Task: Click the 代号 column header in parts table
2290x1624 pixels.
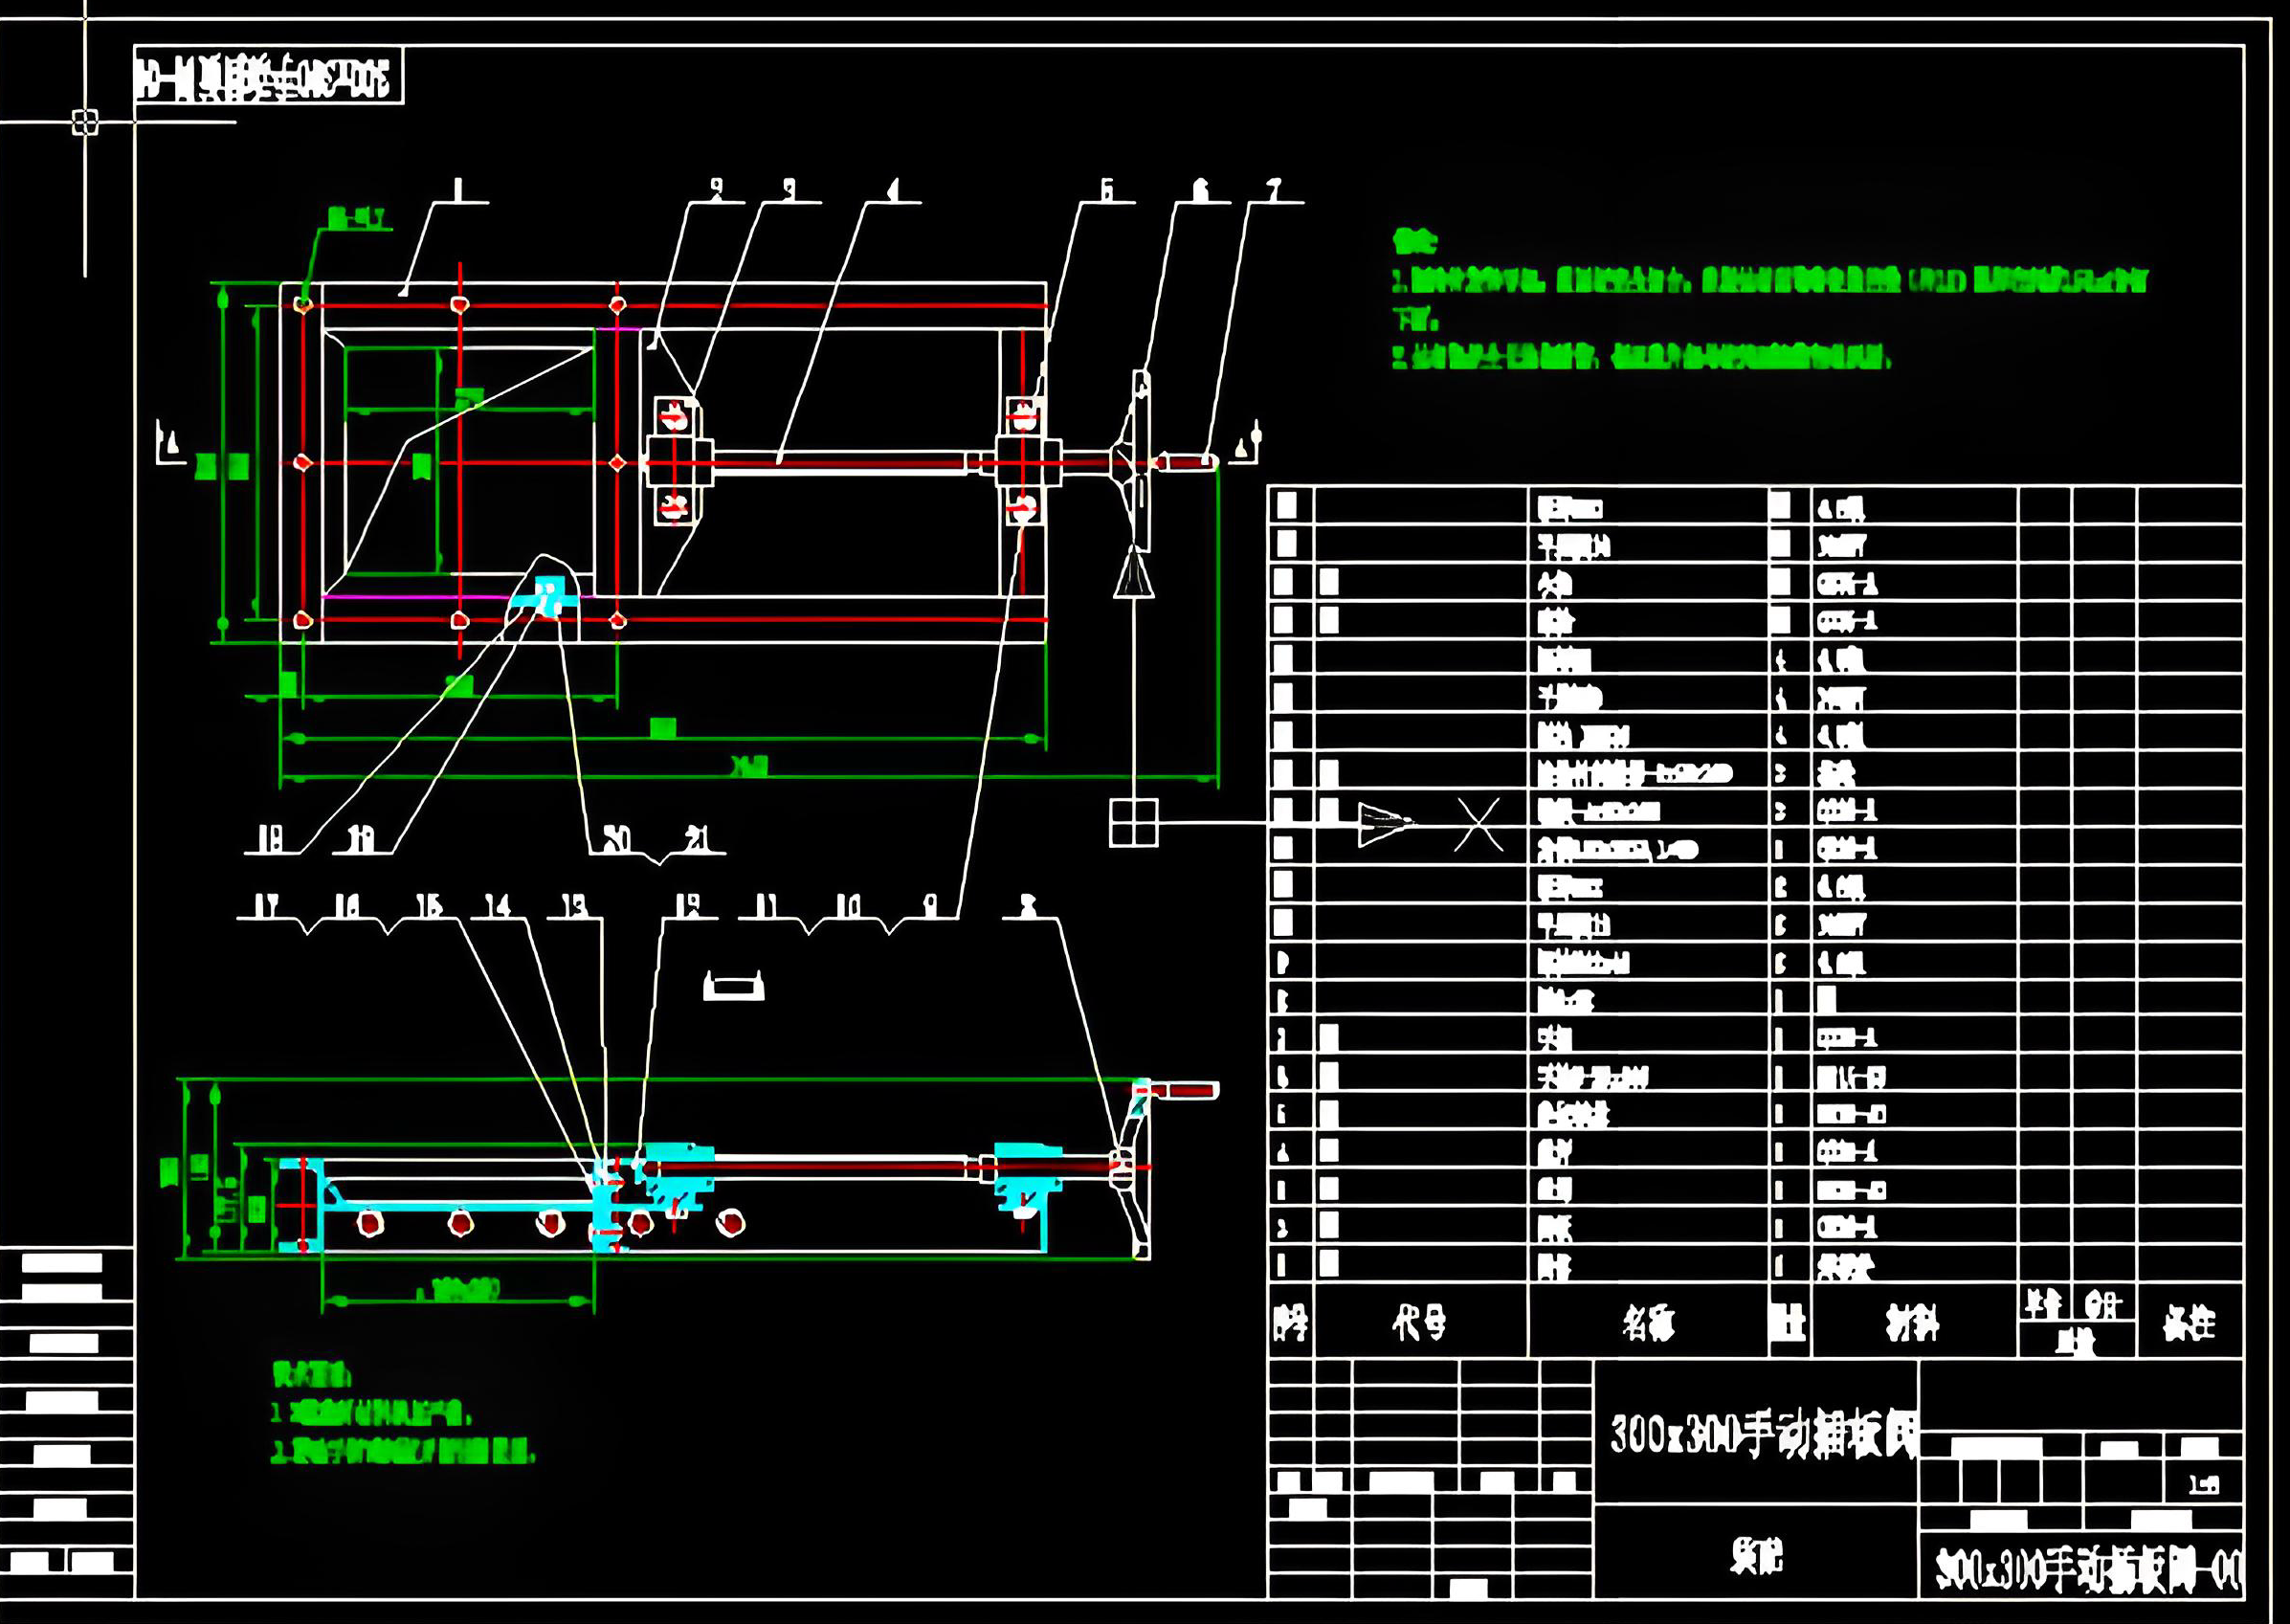Action: pos(1420,1324)
